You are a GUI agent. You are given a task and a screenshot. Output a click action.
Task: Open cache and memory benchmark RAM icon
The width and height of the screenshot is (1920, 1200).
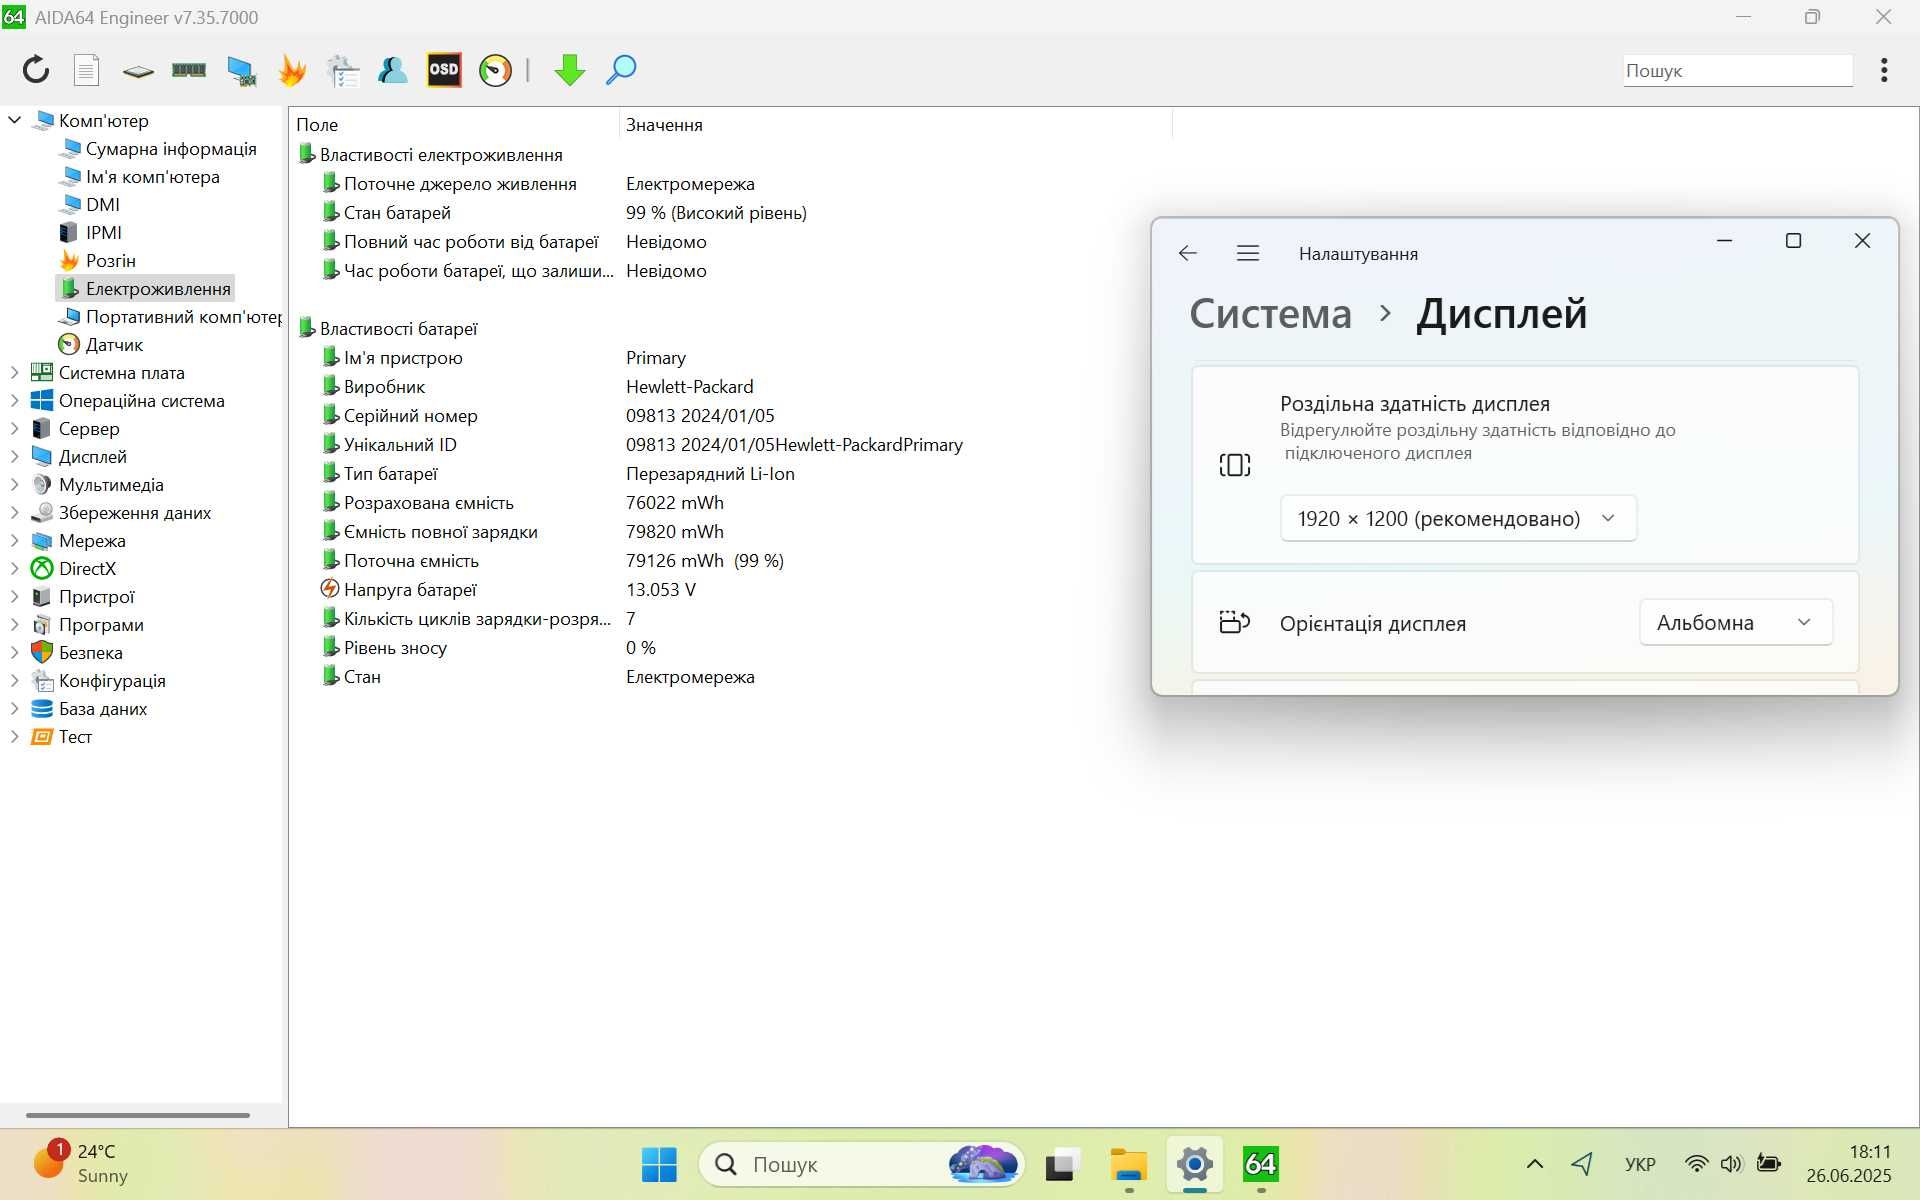189,70
